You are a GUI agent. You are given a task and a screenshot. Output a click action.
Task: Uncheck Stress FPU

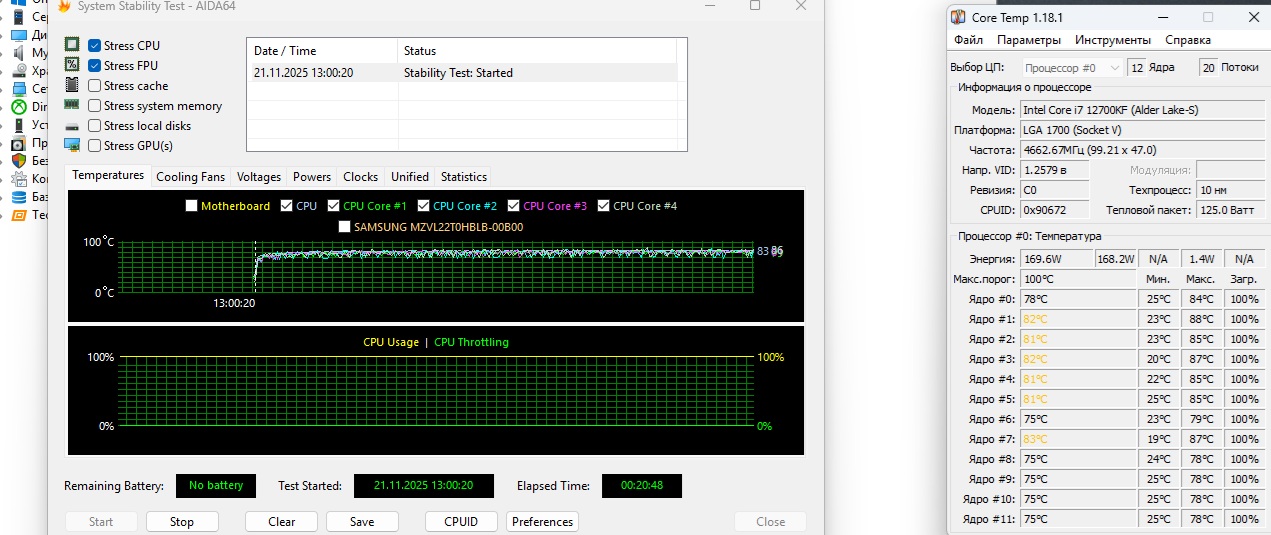(94, 65)
